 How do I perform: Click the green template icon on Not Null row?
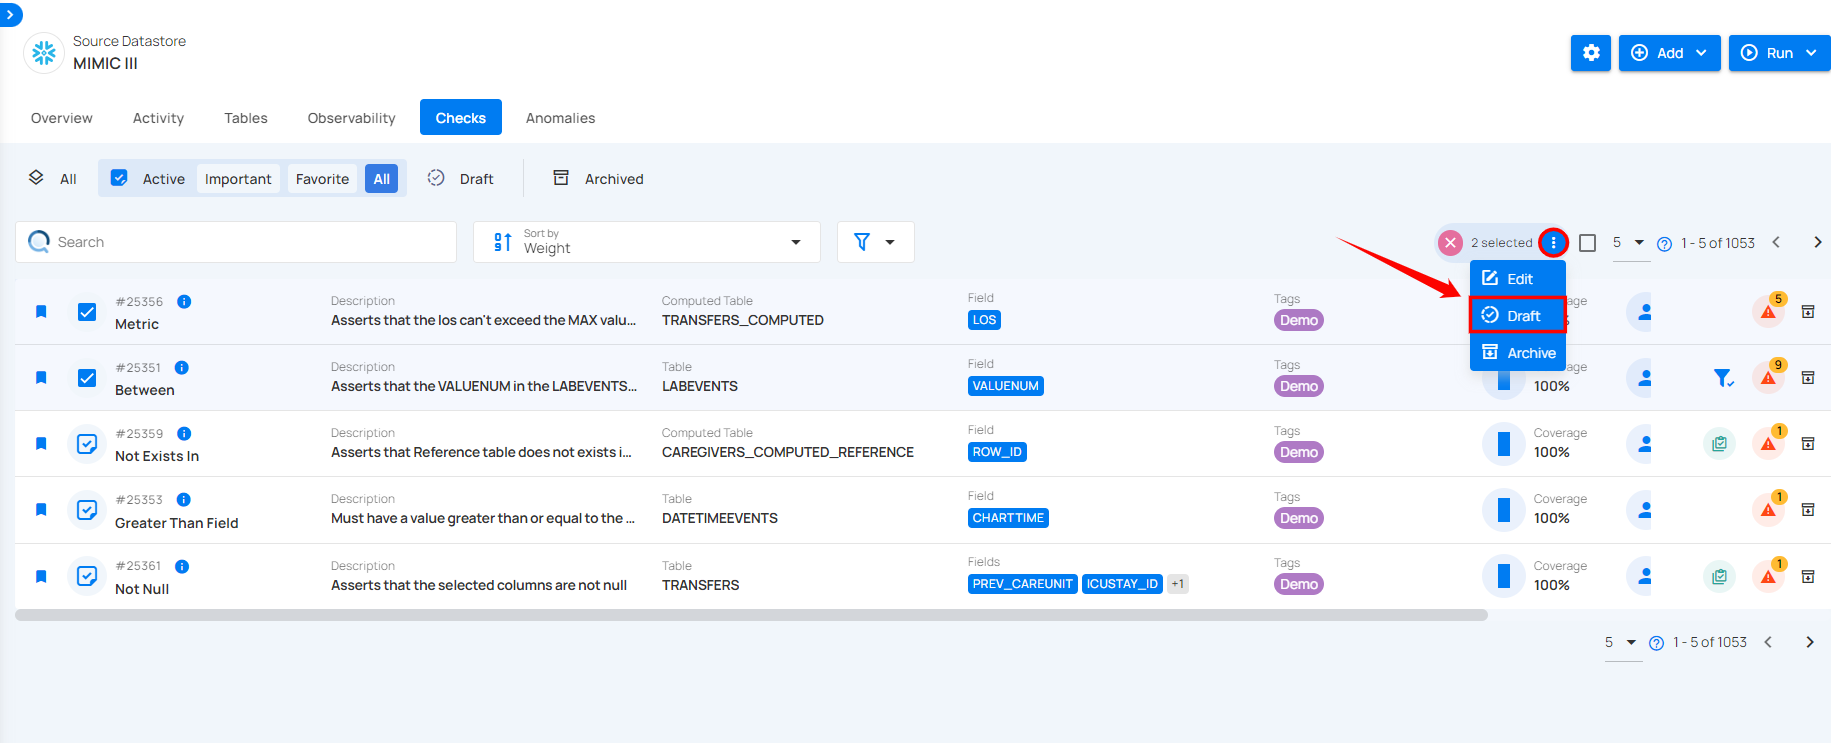(1719, 576)
